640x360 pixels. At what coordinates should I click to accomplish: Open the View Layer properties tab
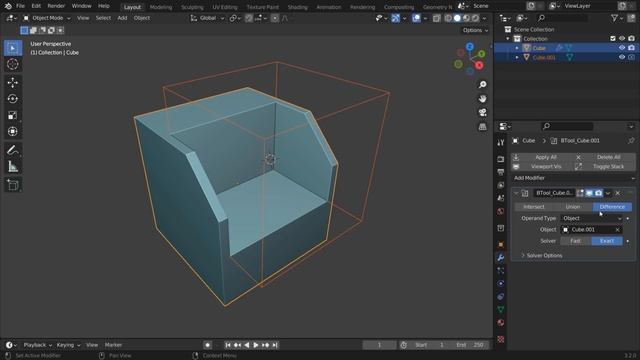(501, 185)
